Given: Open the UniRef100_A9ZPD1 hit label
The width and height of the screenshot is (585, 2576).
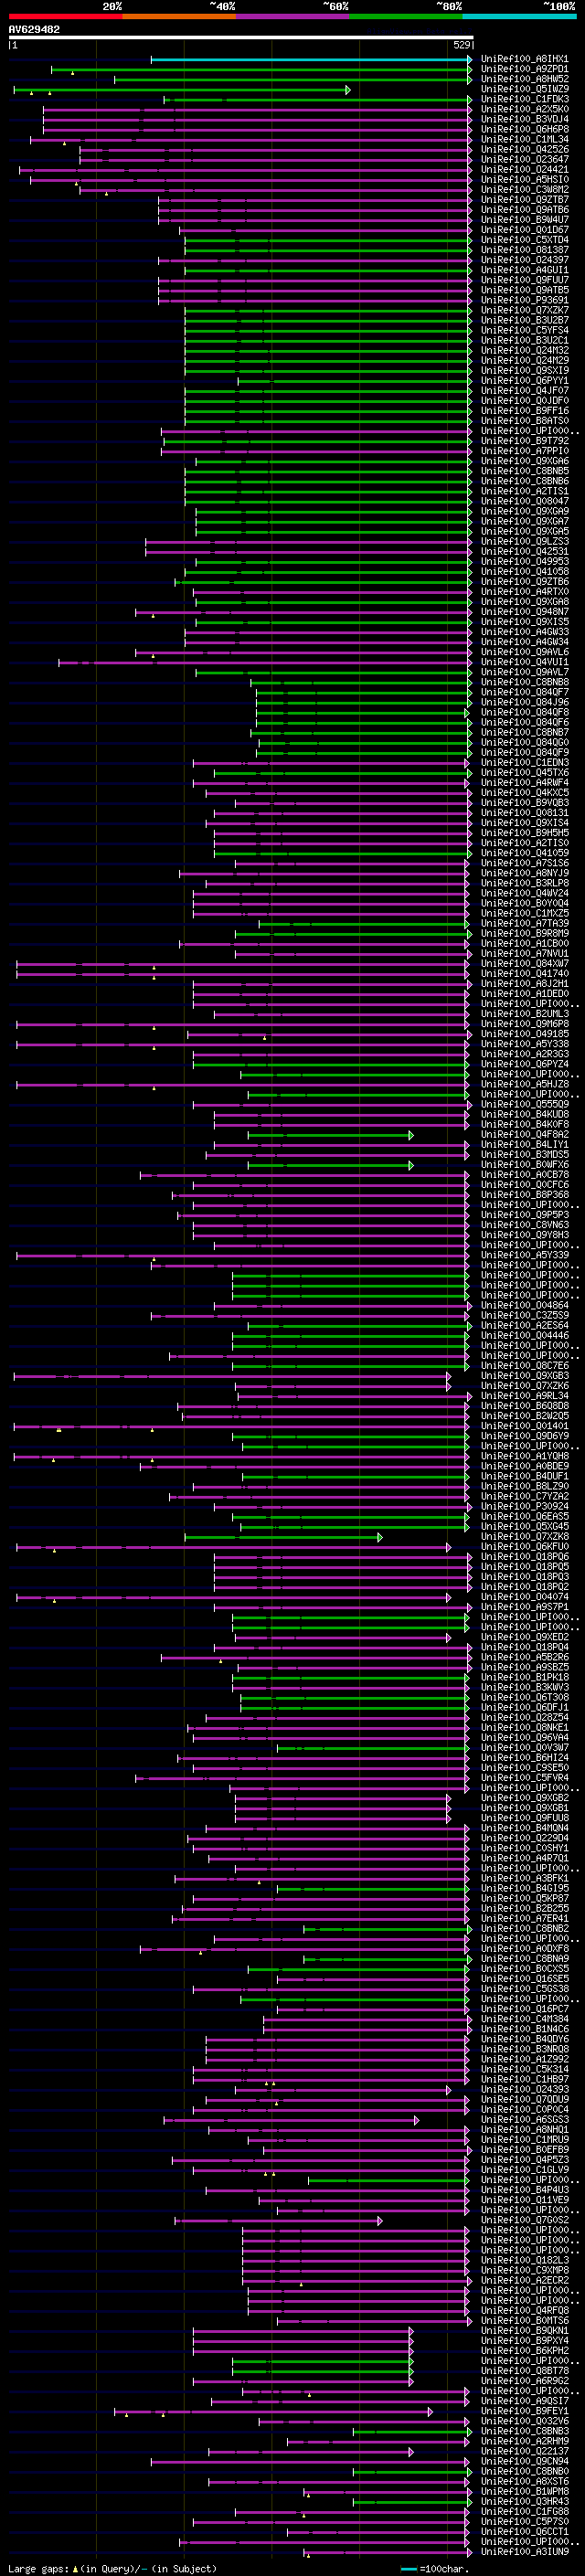Looking at the screenshot, I should pos(525,69).
